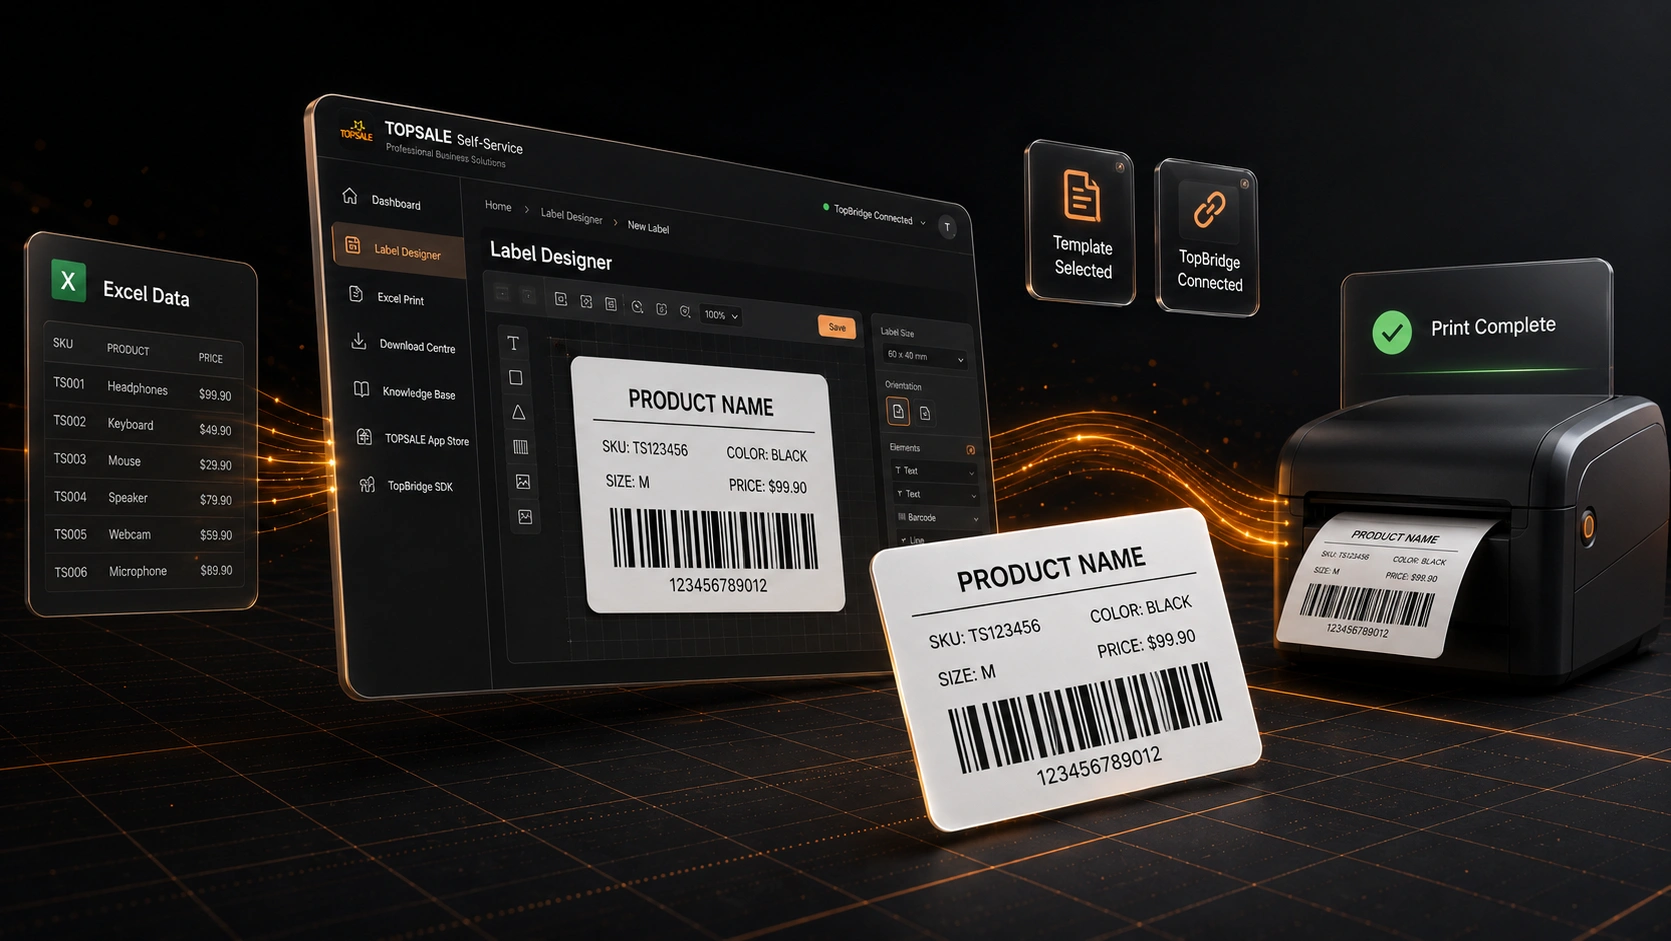Select COLOR: BLACK on the designer canvas
This screenshot has height=941, width=1671.
coord(767,454)
